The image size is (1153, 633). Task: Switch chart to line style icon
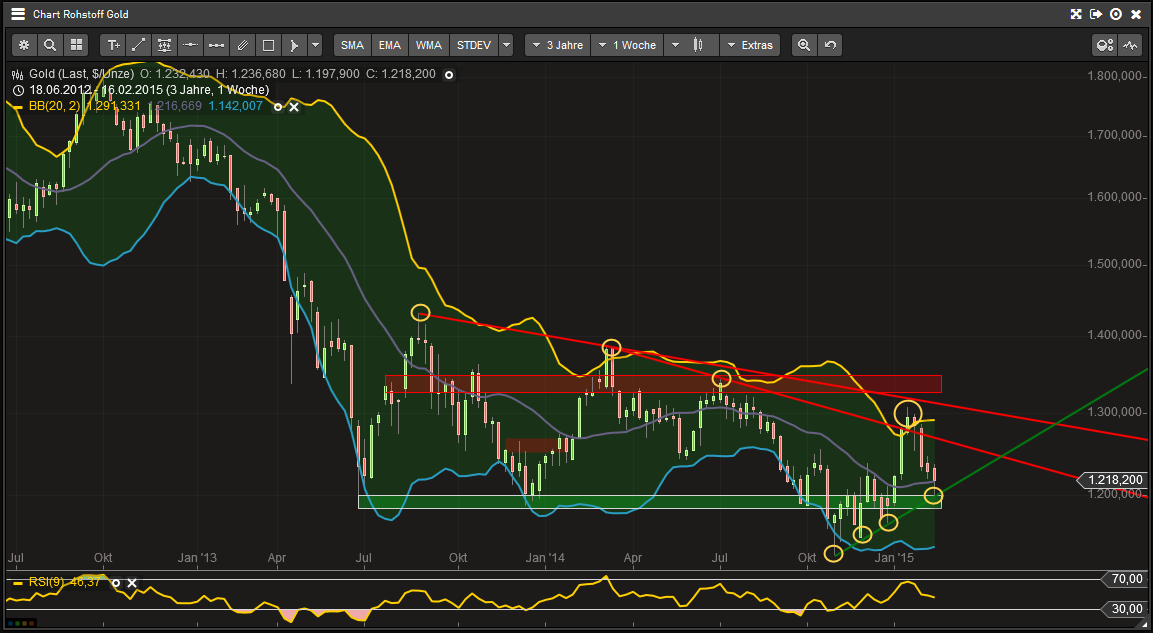(1129, 45)
